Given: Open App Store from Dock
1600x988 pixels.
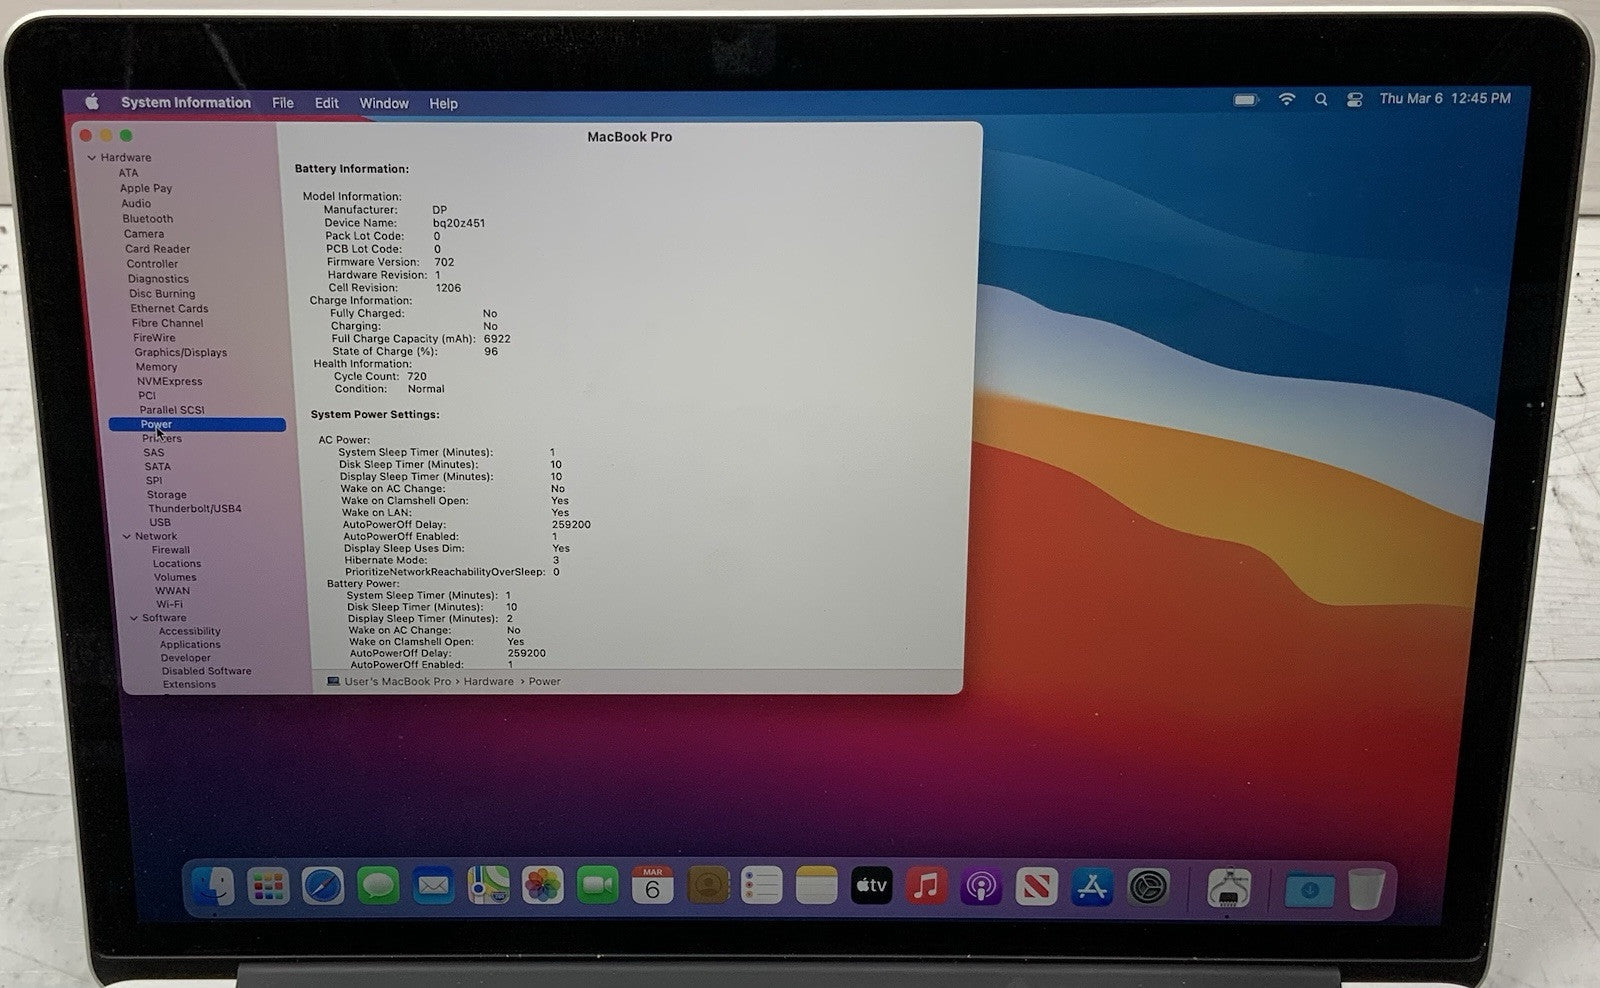Looking at the screenshot, I should pos(1091,886).
